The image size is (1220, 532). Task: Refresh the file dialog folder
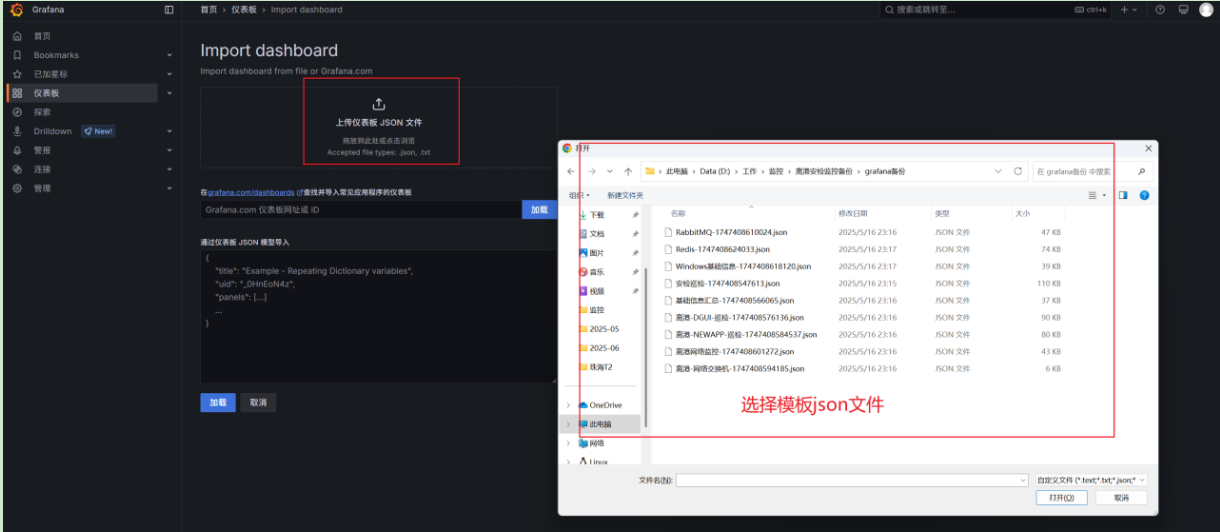pyautogui.click(x=1018, y=171)
